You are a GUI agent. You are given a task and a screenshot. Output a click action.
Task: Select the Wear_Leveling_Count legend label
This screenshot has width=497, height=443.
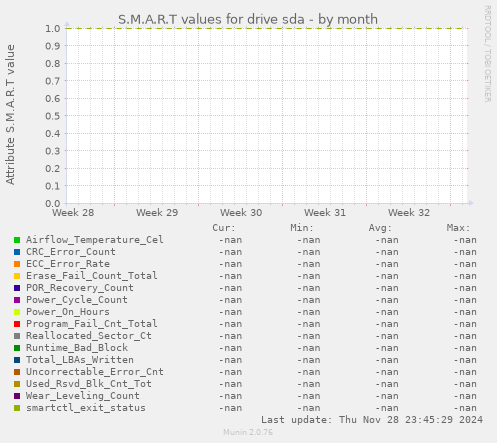click(x=83, y=396)
